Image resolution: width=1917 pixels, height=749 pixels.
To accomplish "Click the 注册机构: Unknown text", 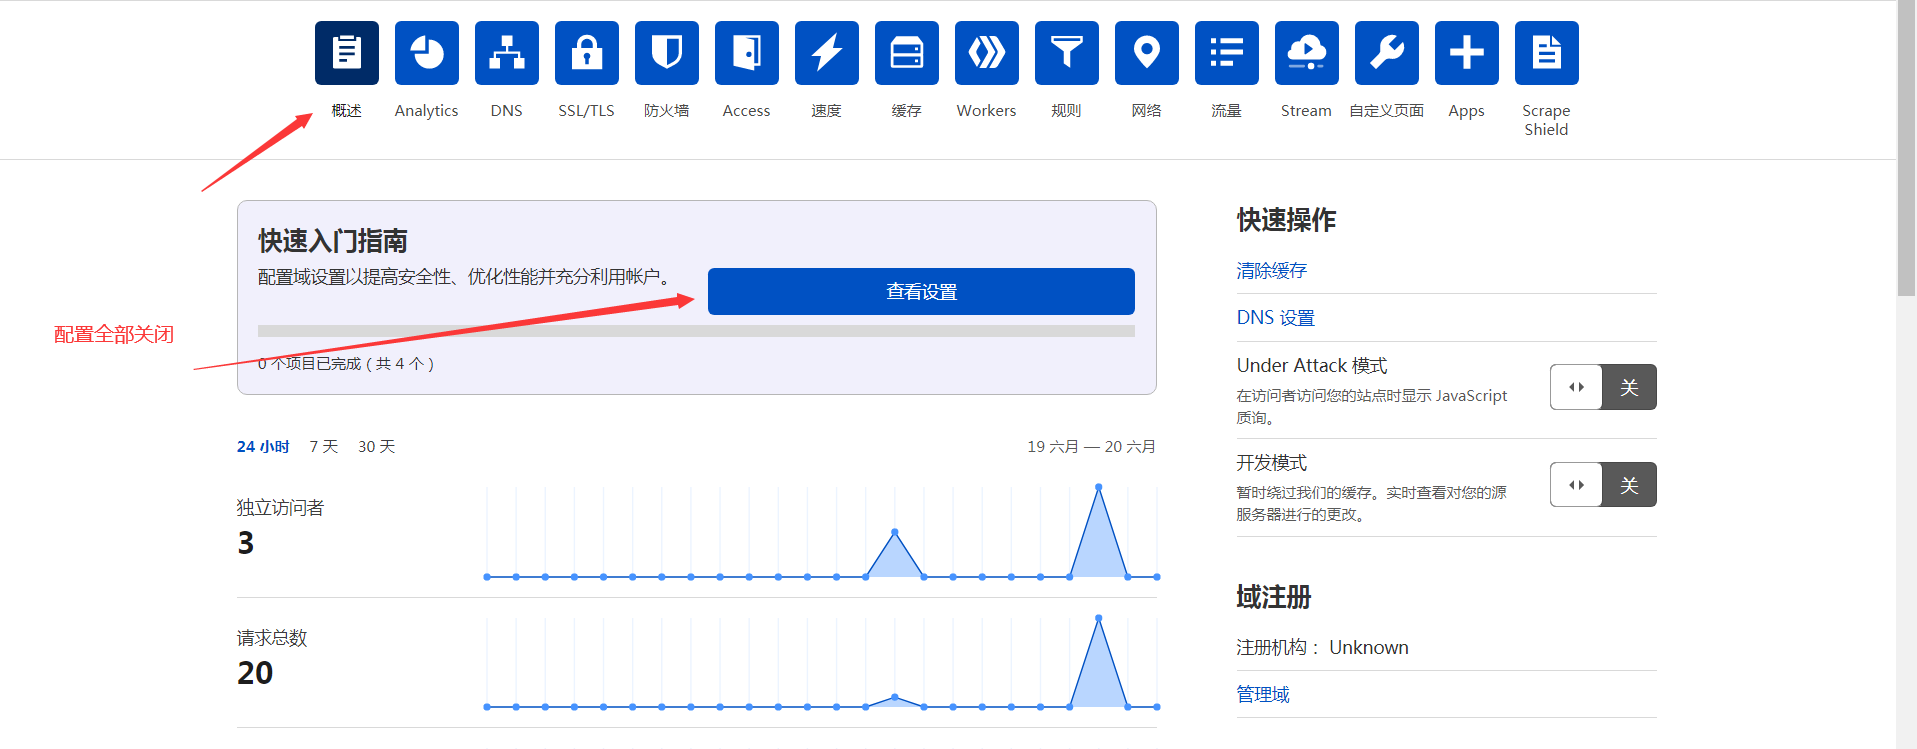I will pyautogui.click(x=1322, y=647).
